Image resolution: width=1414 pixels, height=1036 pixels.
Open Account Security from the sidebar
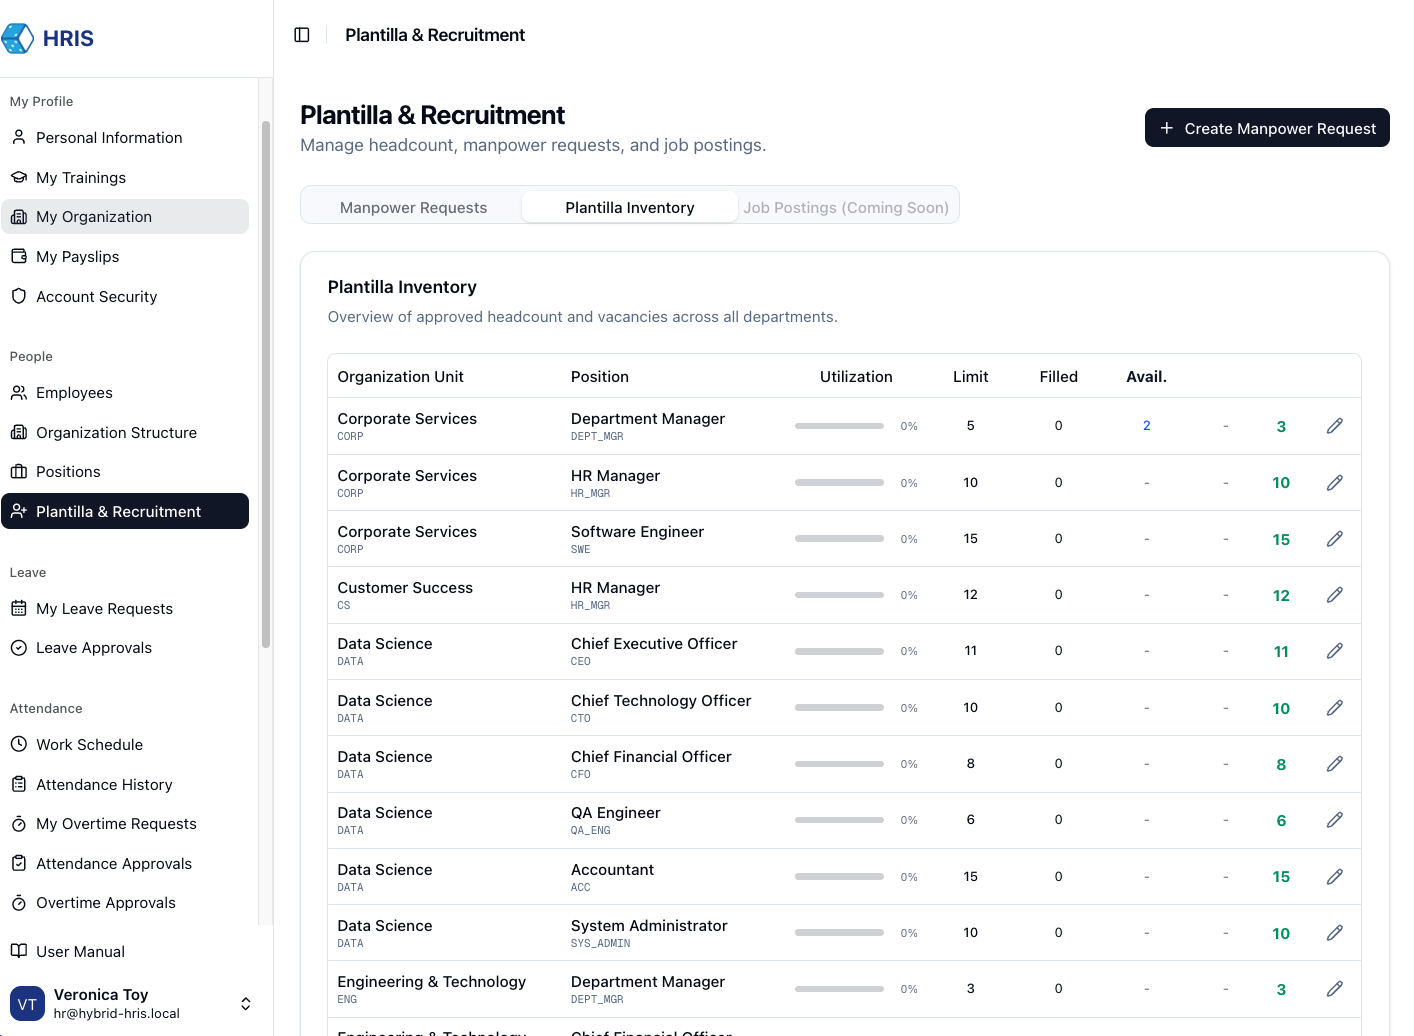[x=96, y=296]
